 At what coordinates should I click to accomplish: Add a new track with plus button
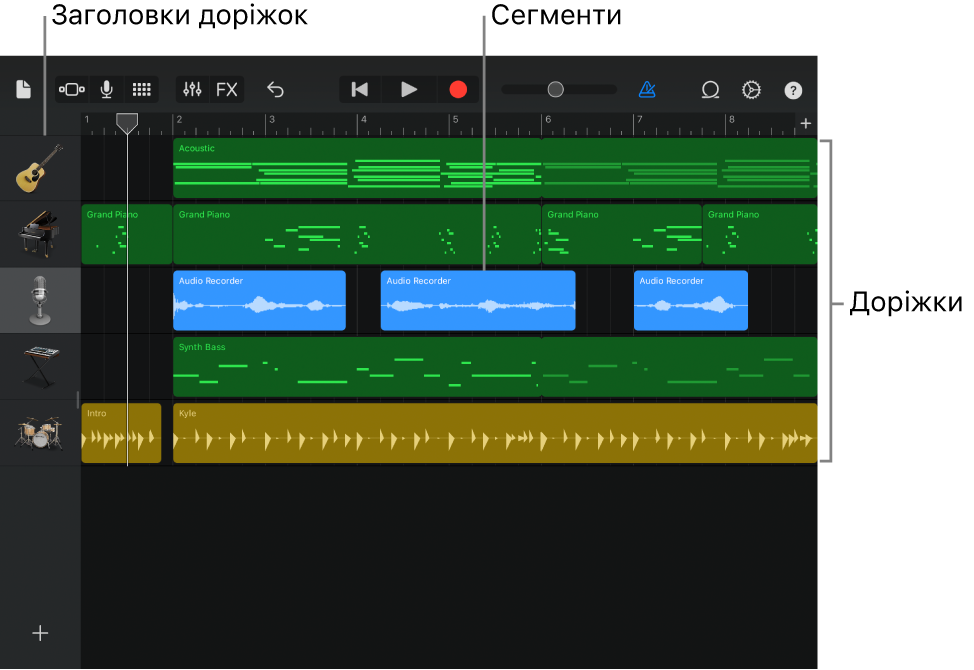(x=40, y=633)
